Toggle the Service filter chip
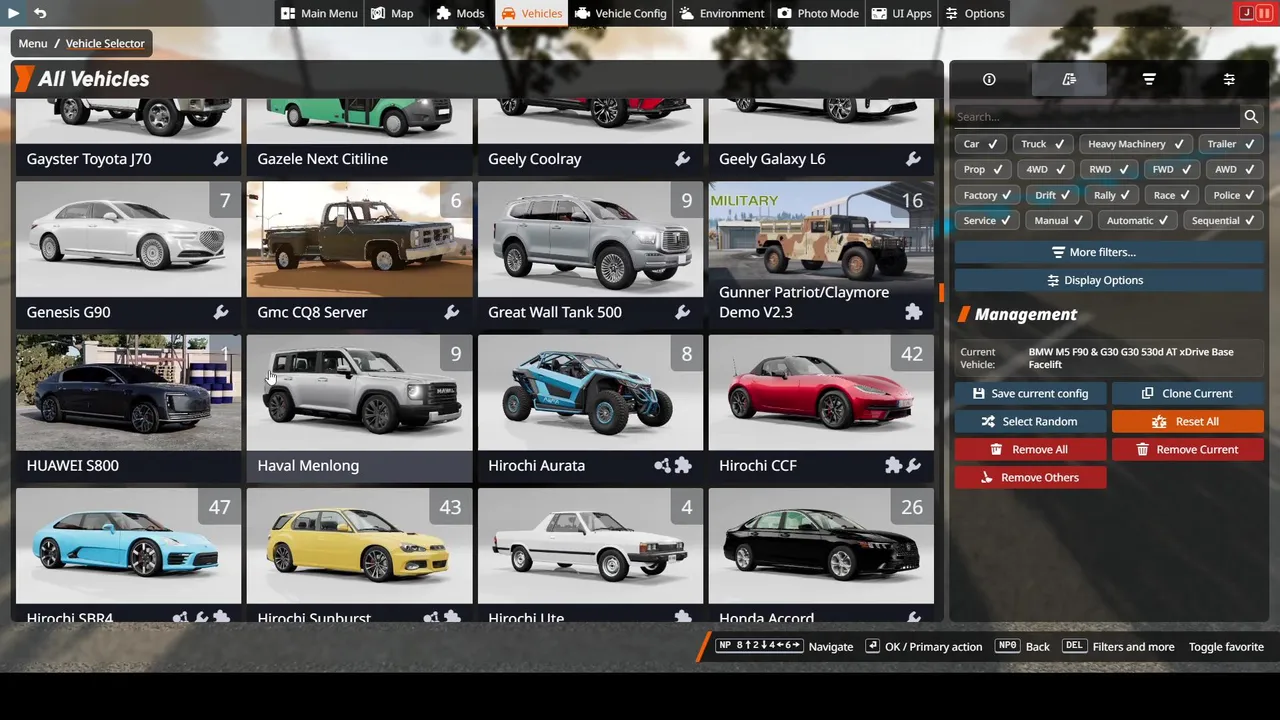This screenshot has height=720, width=1280. coord(987,221)
